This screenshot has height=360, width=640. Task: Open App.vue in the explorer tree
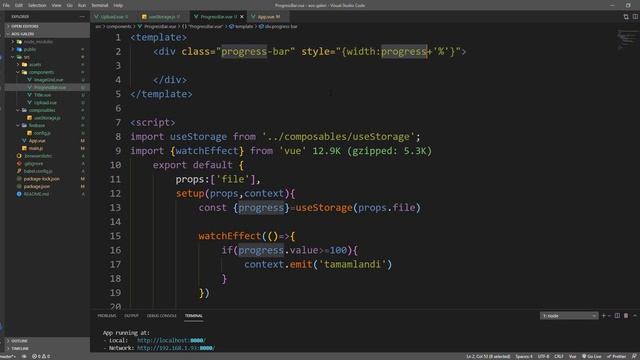click(37, 141)
